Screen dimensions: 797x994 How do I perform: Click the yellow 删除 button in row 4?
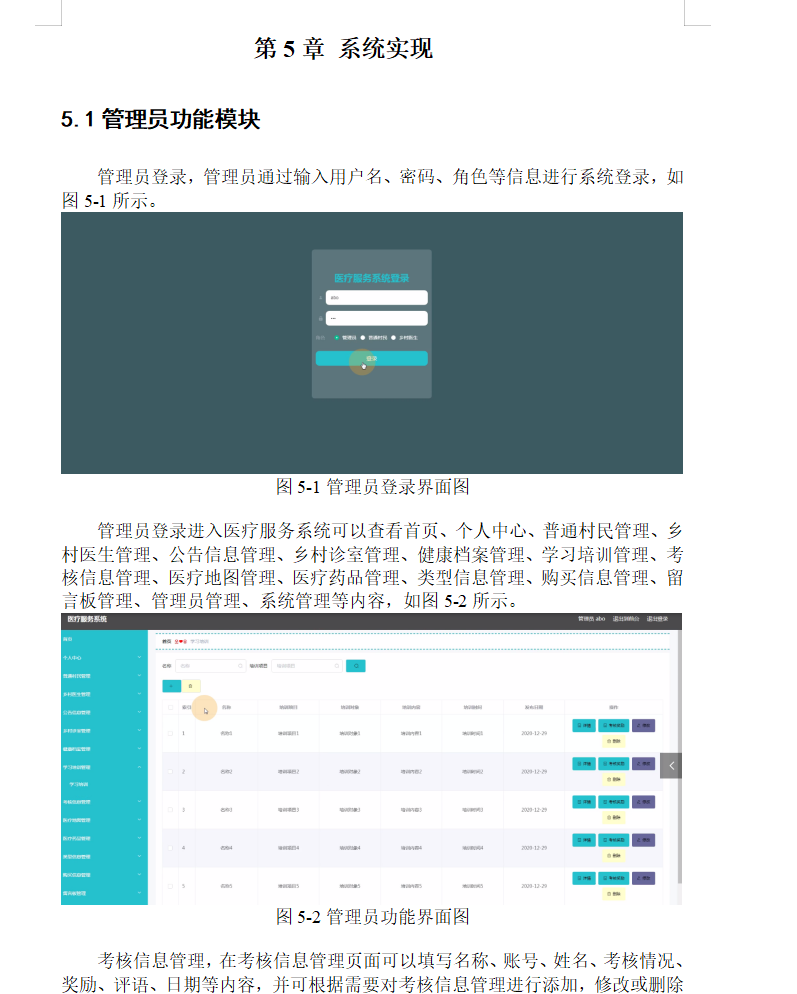pyautogui.click(x=614, y=856)
